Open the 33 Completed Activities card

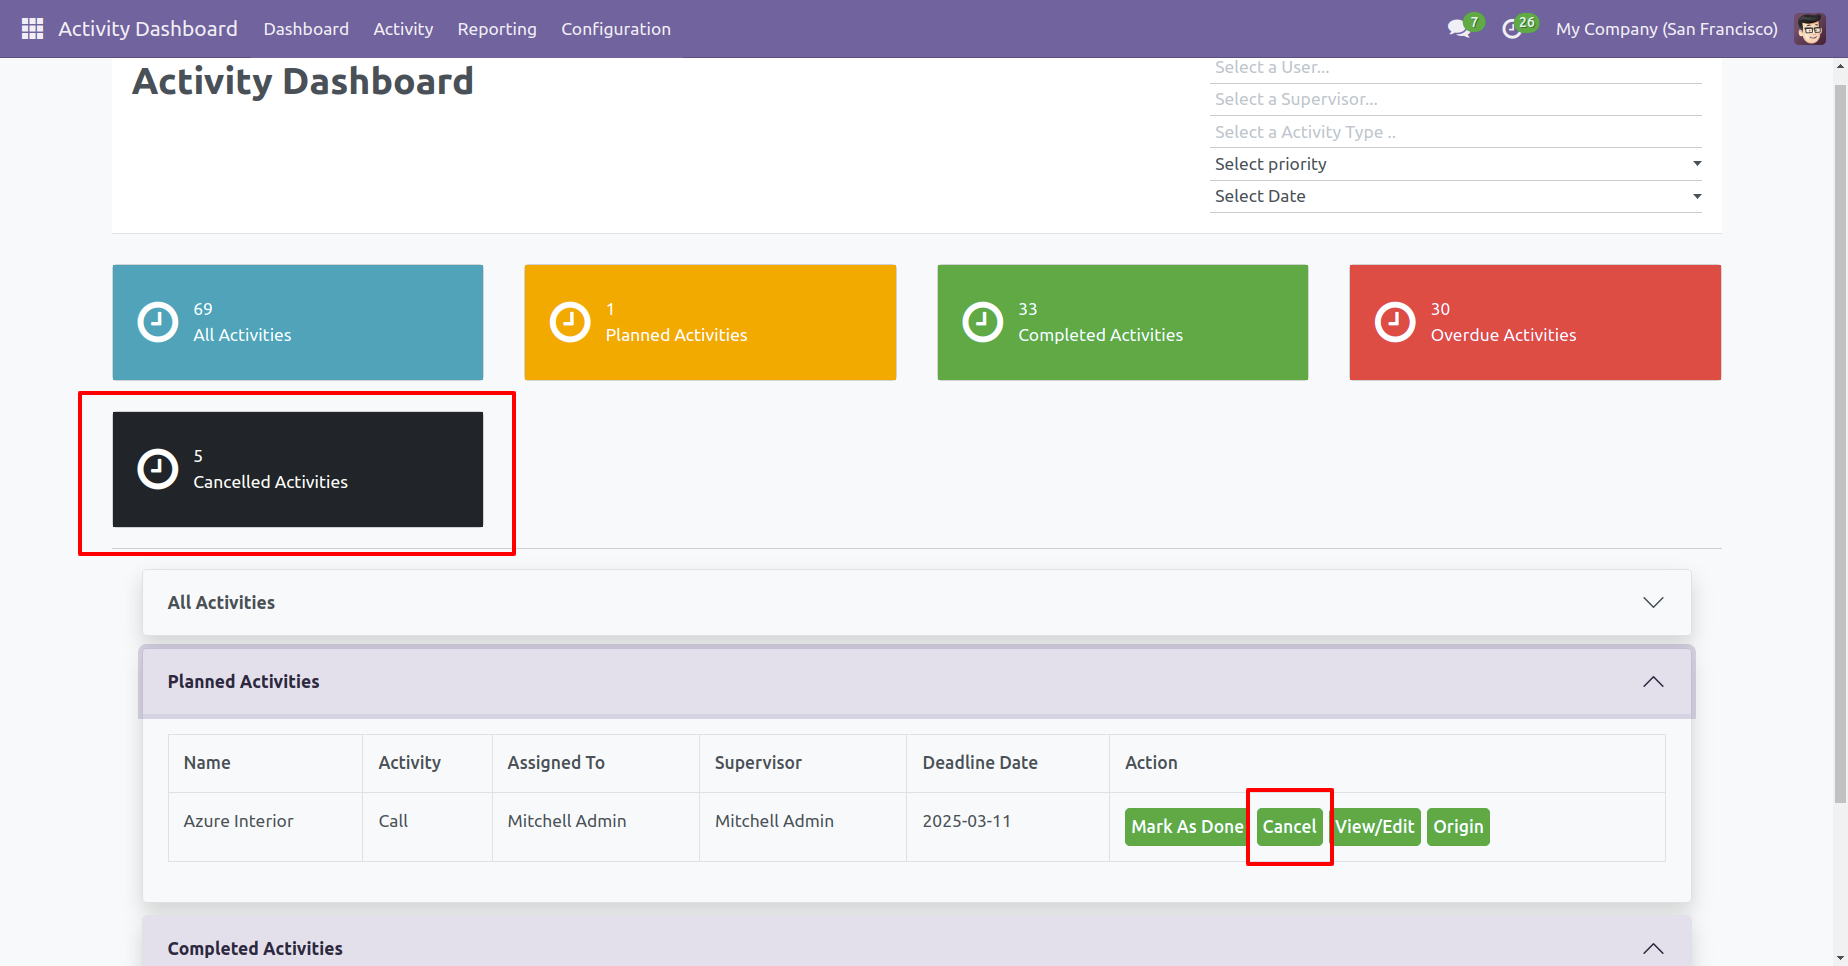(x=1123, y=322)
